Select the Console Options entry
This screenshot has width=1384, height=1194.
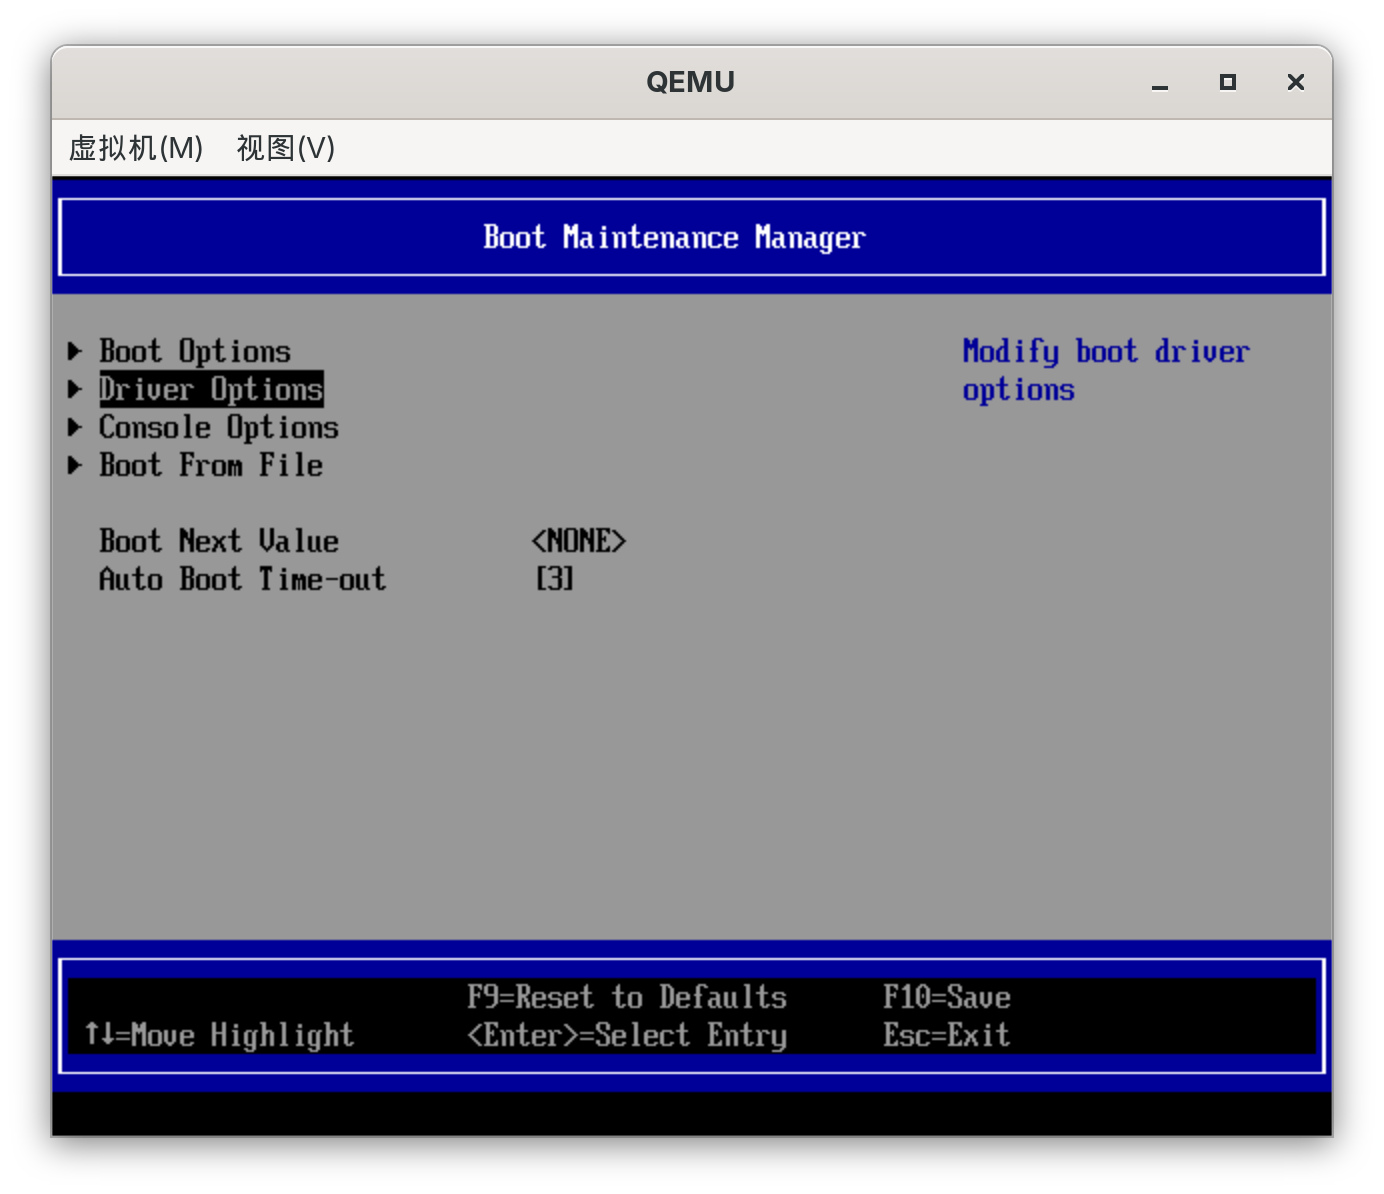(x=219, y=427)
